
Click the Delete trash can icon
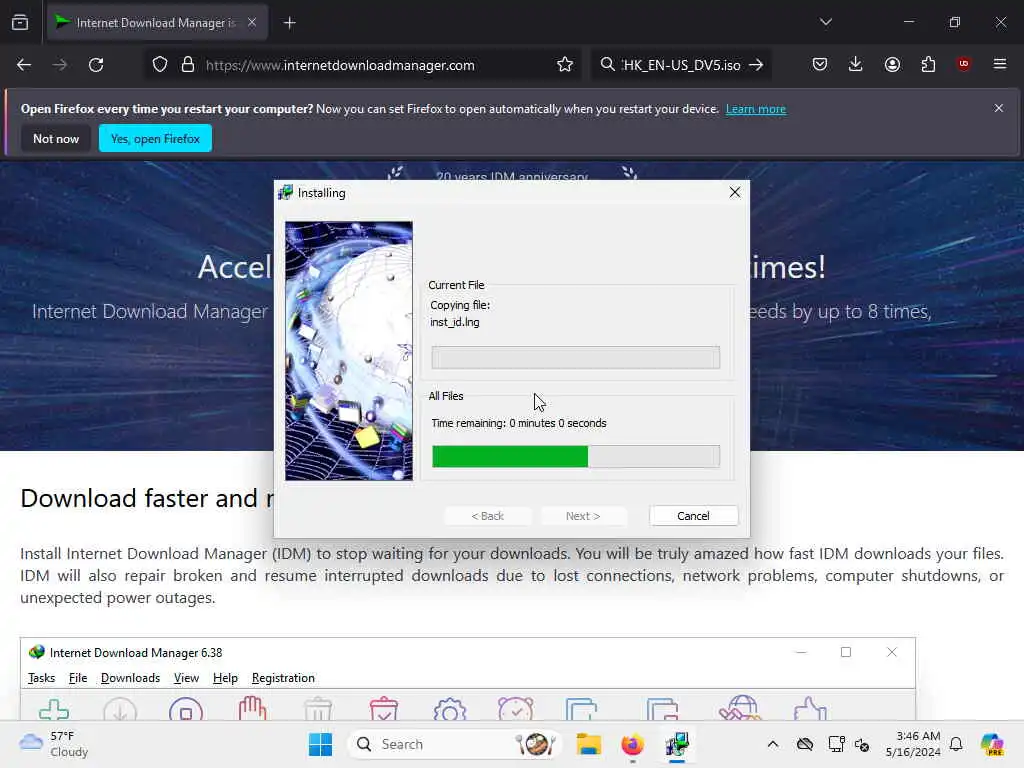click(x=318, y=709)
